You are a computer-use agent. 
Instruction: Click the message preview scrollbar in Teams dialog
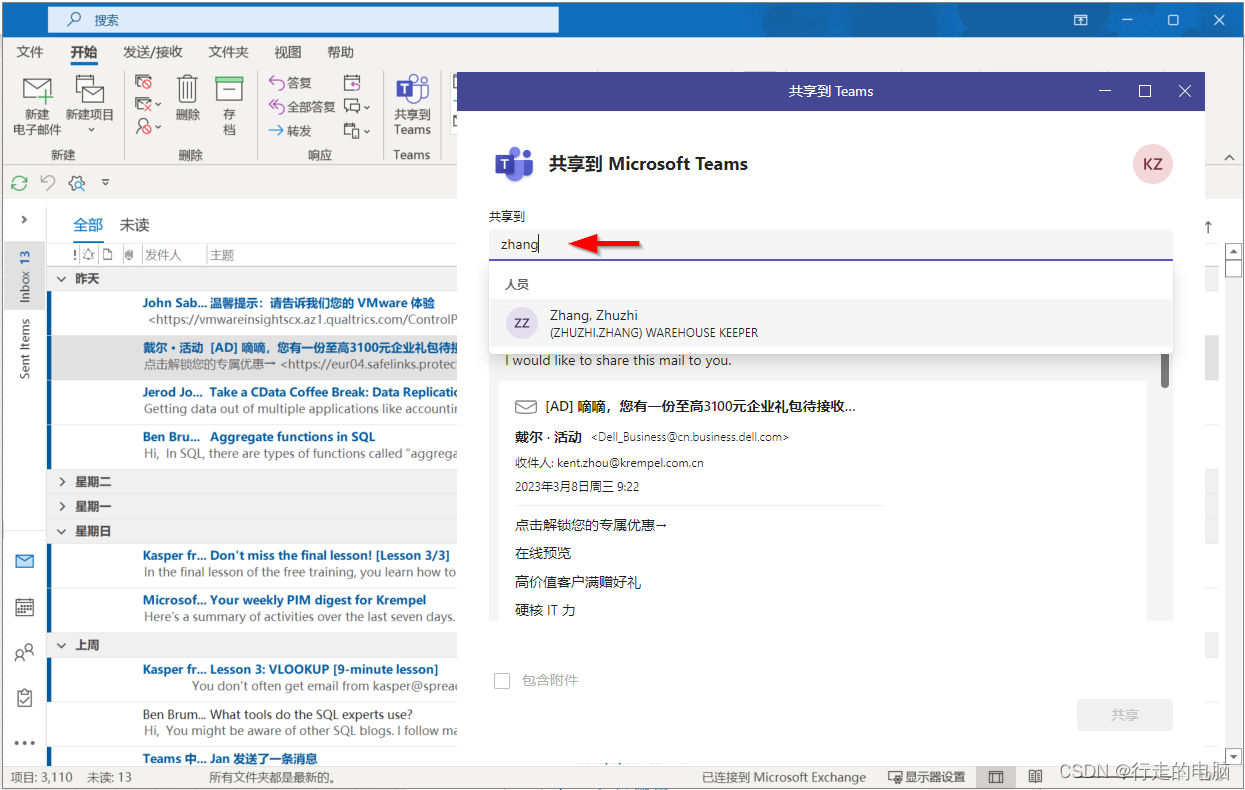(x=1165, y=369)
